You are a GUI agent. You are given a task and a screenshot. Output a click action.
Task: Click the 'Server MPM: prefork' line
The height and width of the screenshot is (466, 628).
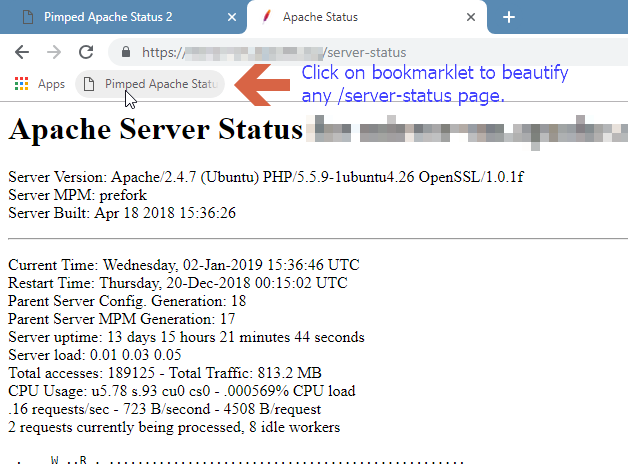tap(77, 195)
